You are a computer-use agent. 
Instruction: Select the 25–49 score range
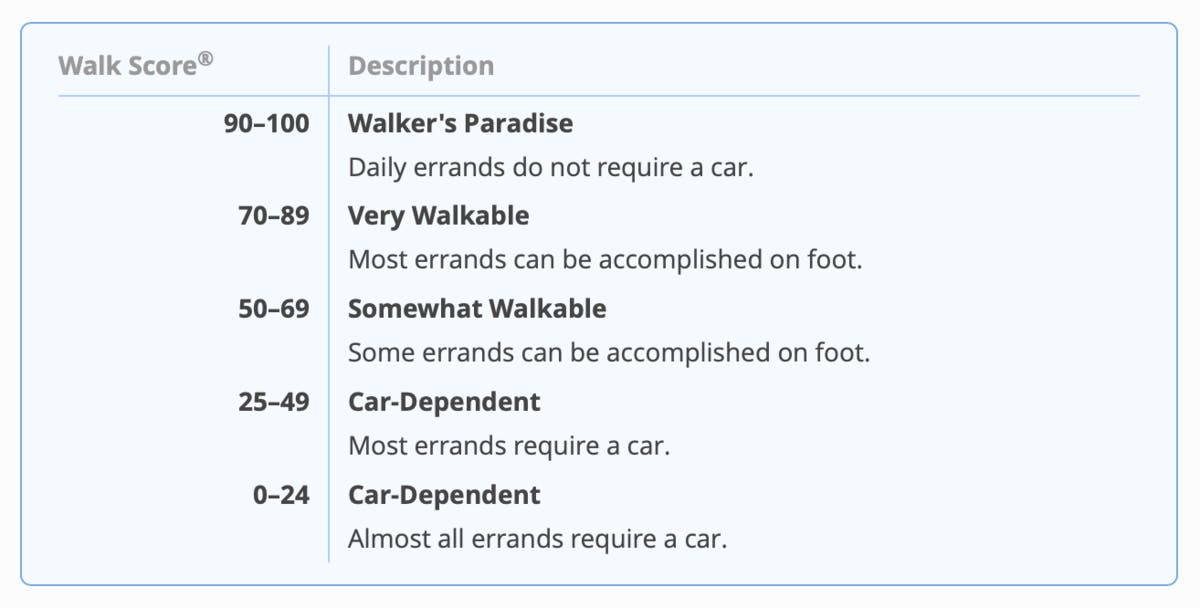pyautogui.click(x=273, y=402)
